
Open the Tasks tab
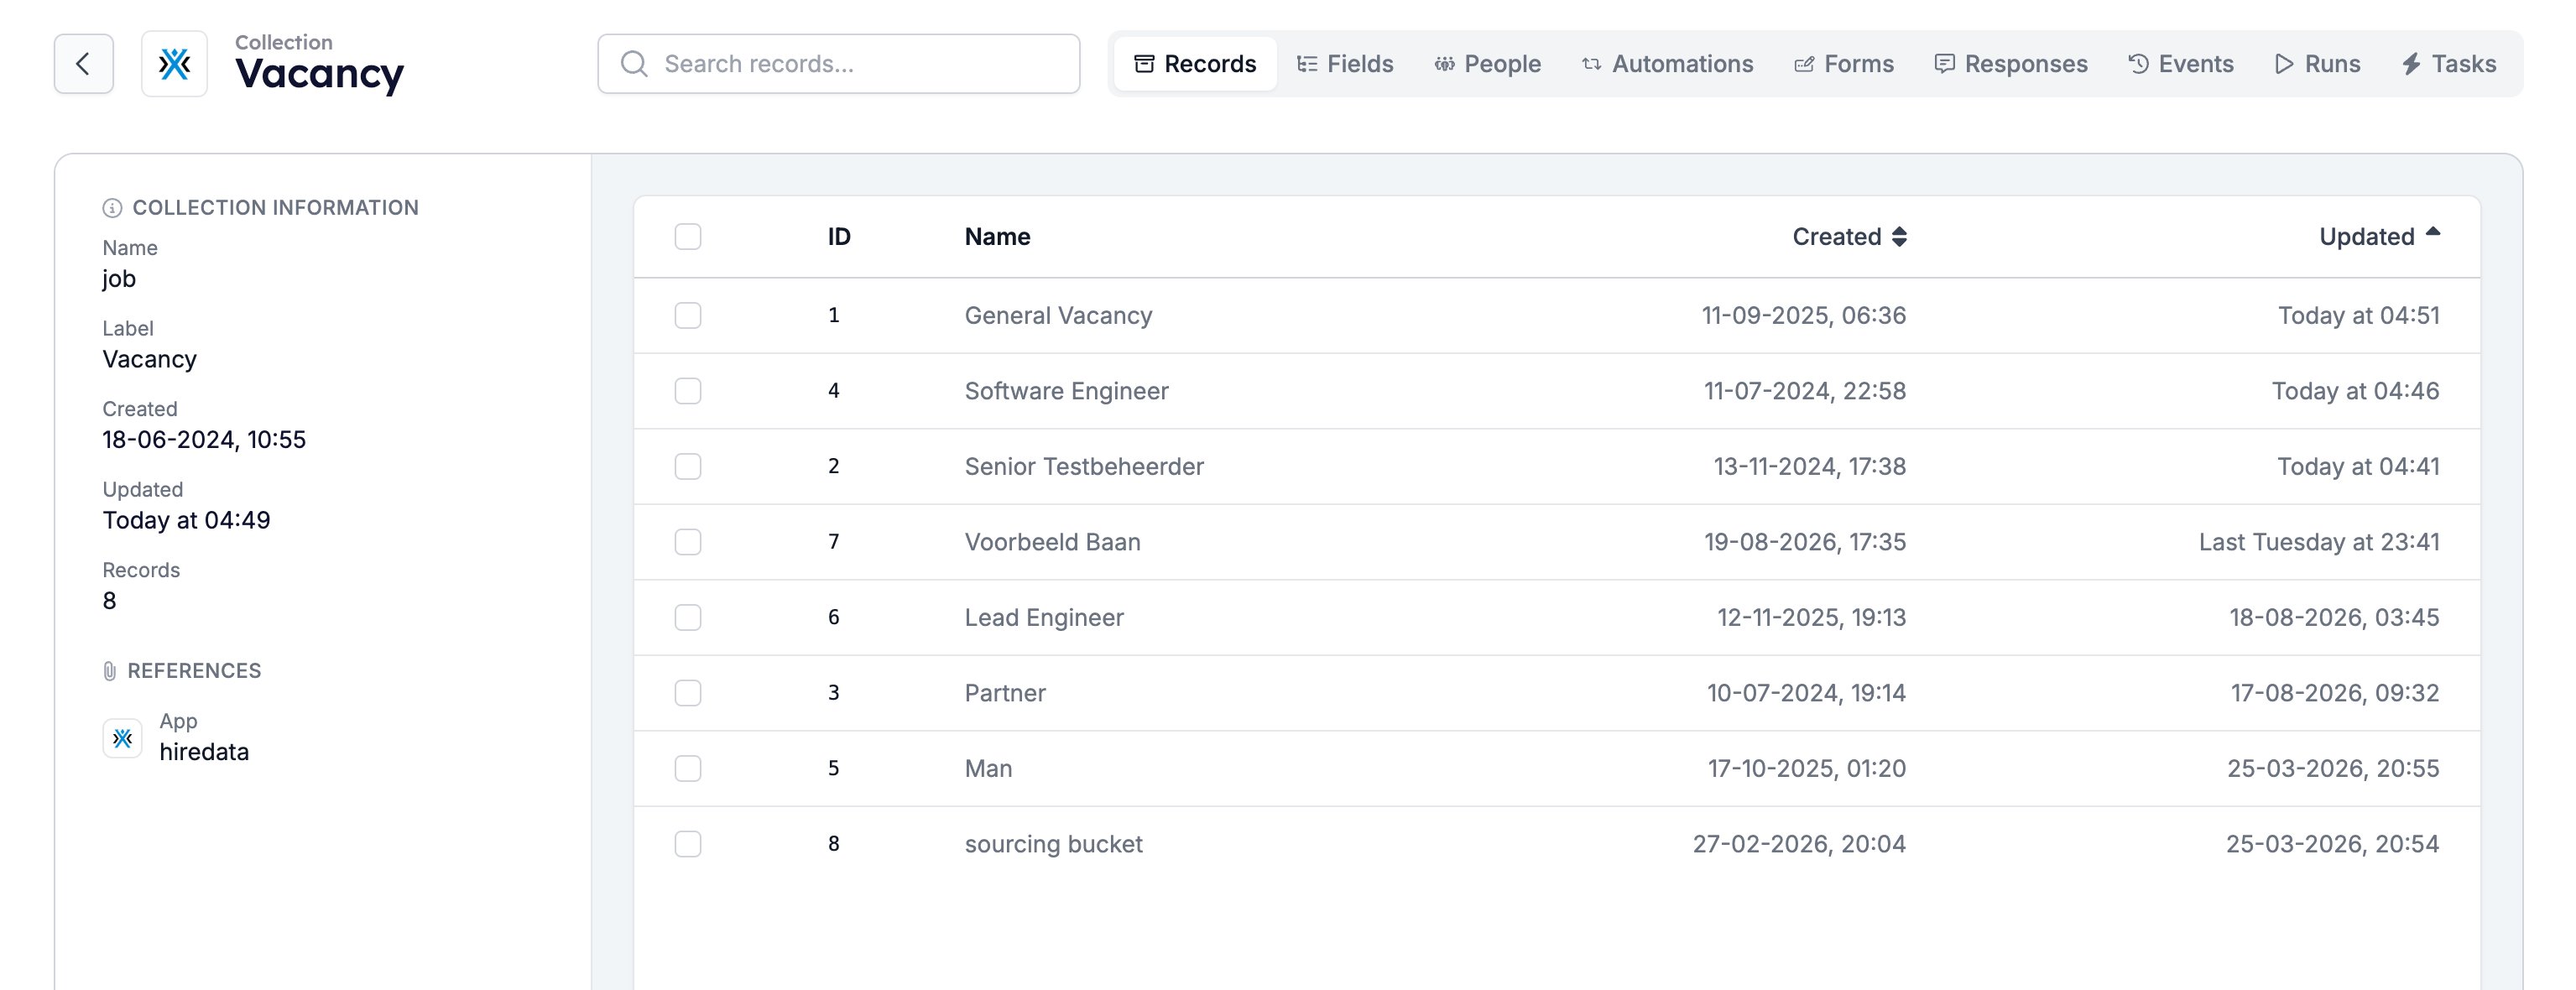coord(2449,64)
